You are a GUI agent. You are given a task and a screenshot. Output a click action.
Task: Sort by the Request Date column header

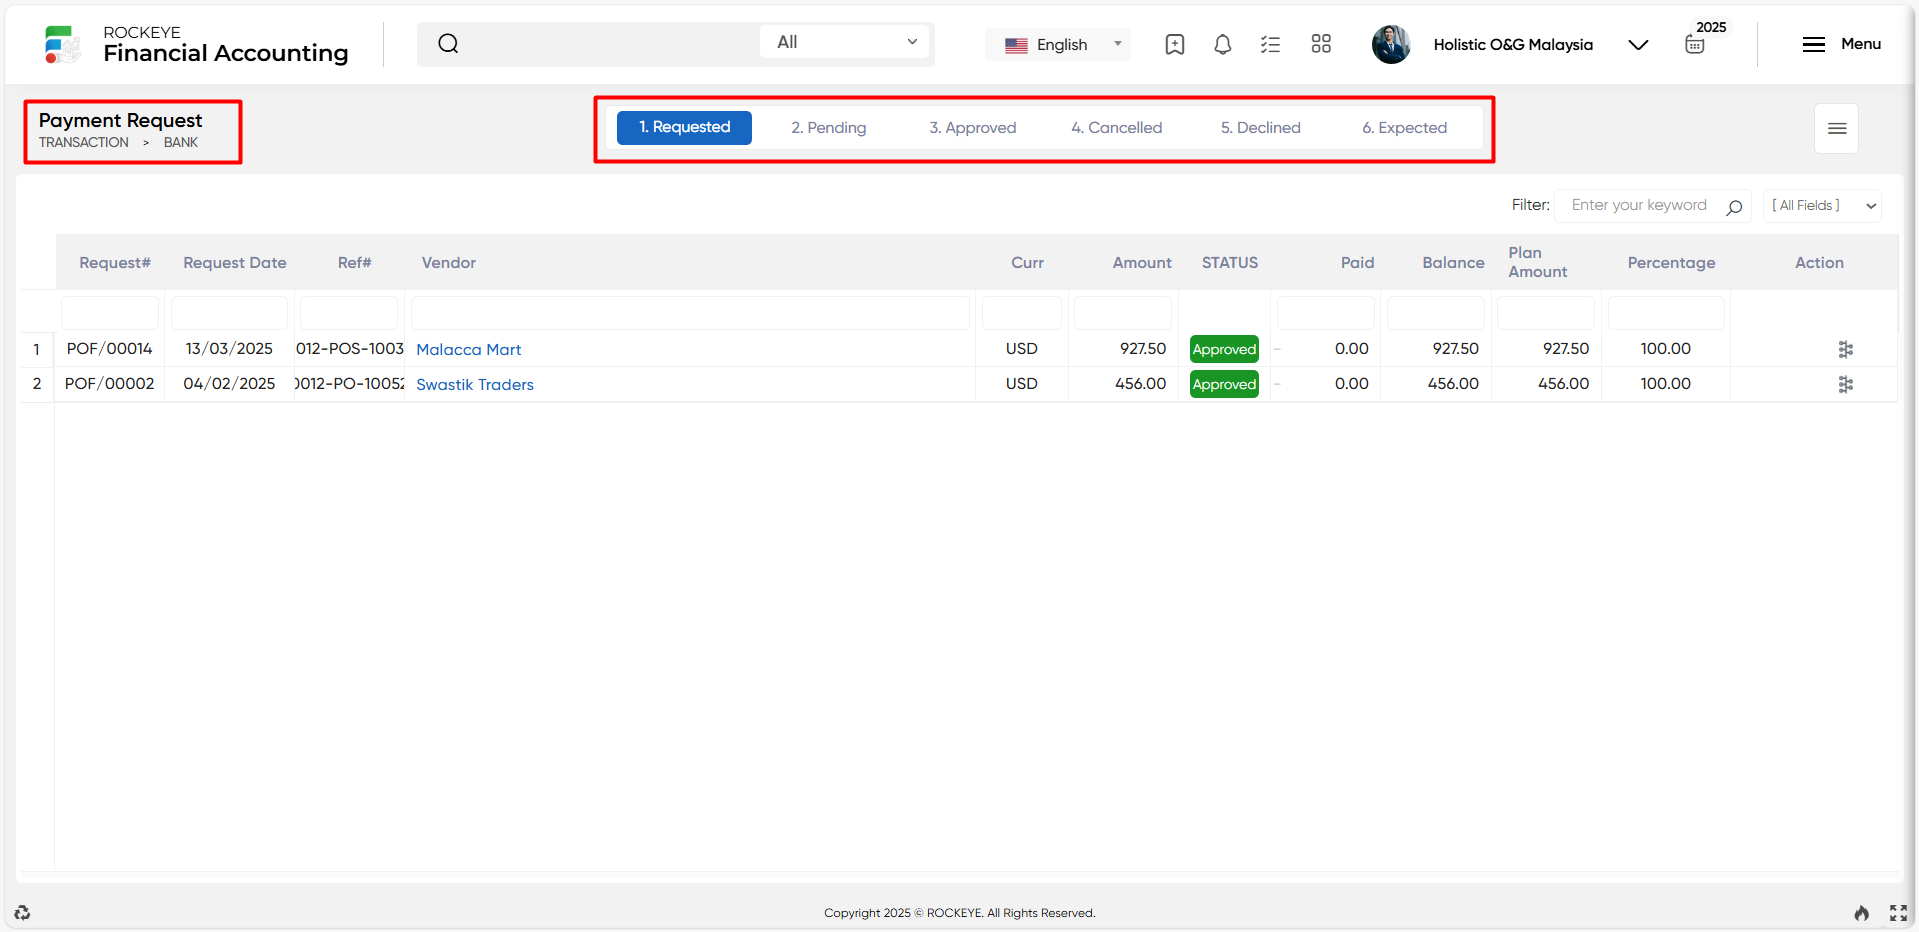pos(235,263)
